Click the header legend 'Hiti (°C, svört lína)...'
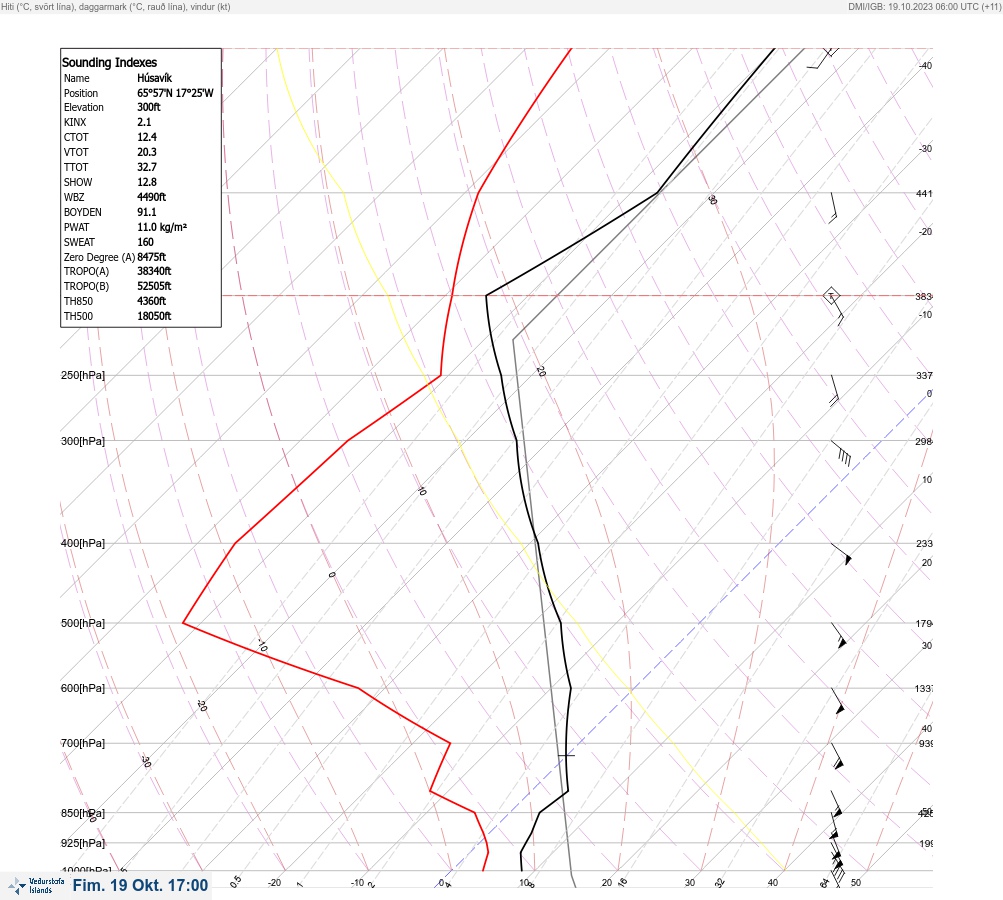The width and height of the screenshot is (1003, 900). (x=116, y=7)
